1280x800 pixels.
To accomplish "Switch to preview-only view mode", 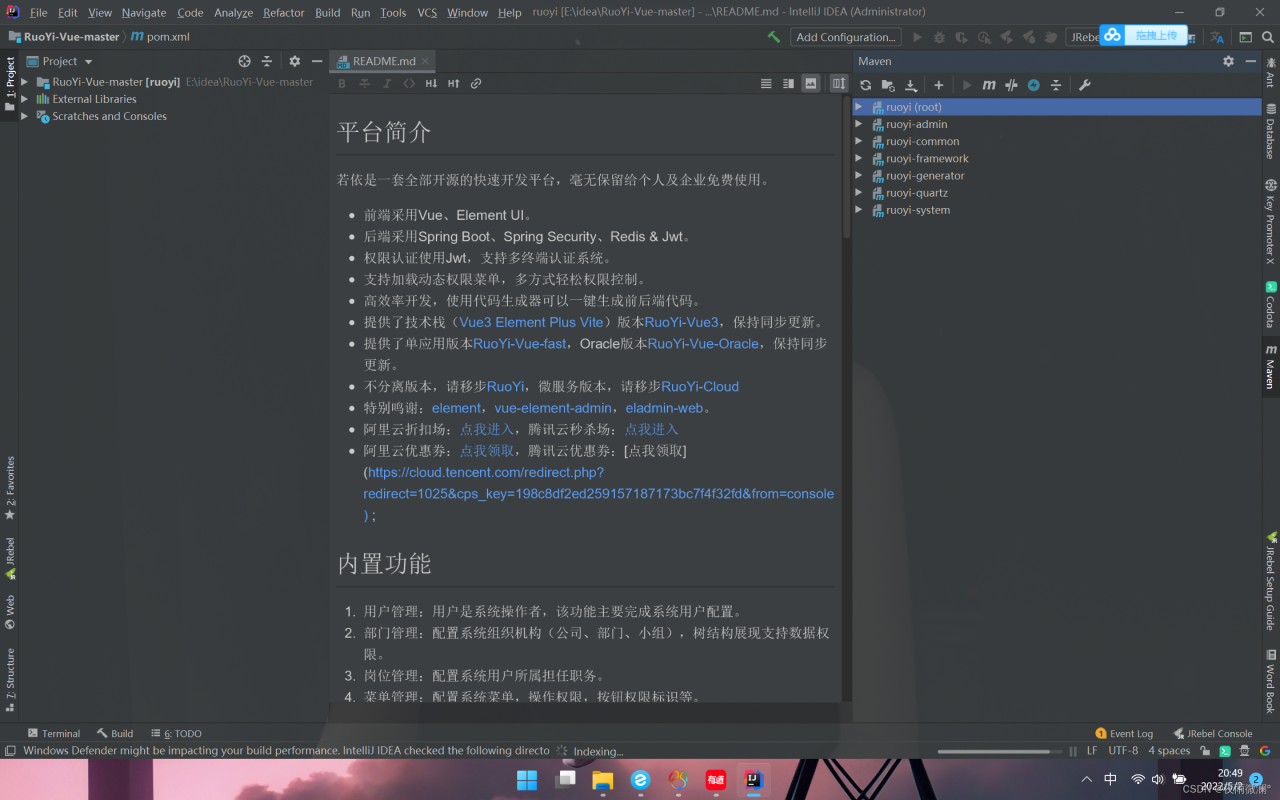I will [x=811, y=84].
